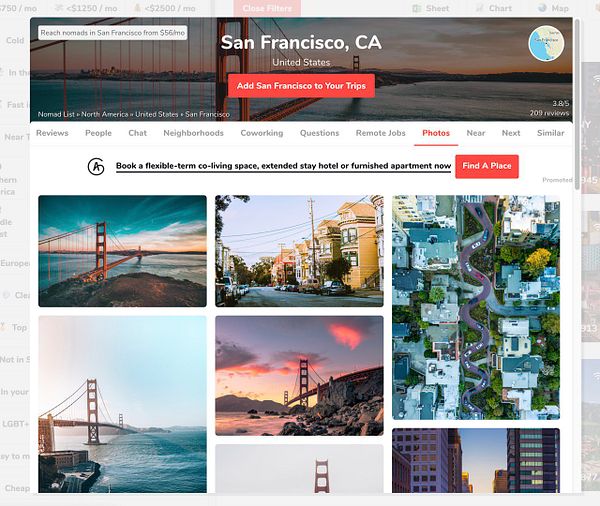Switch to the Reviews tab
This screenshot has height=506, width=600.
click(52, 133)
